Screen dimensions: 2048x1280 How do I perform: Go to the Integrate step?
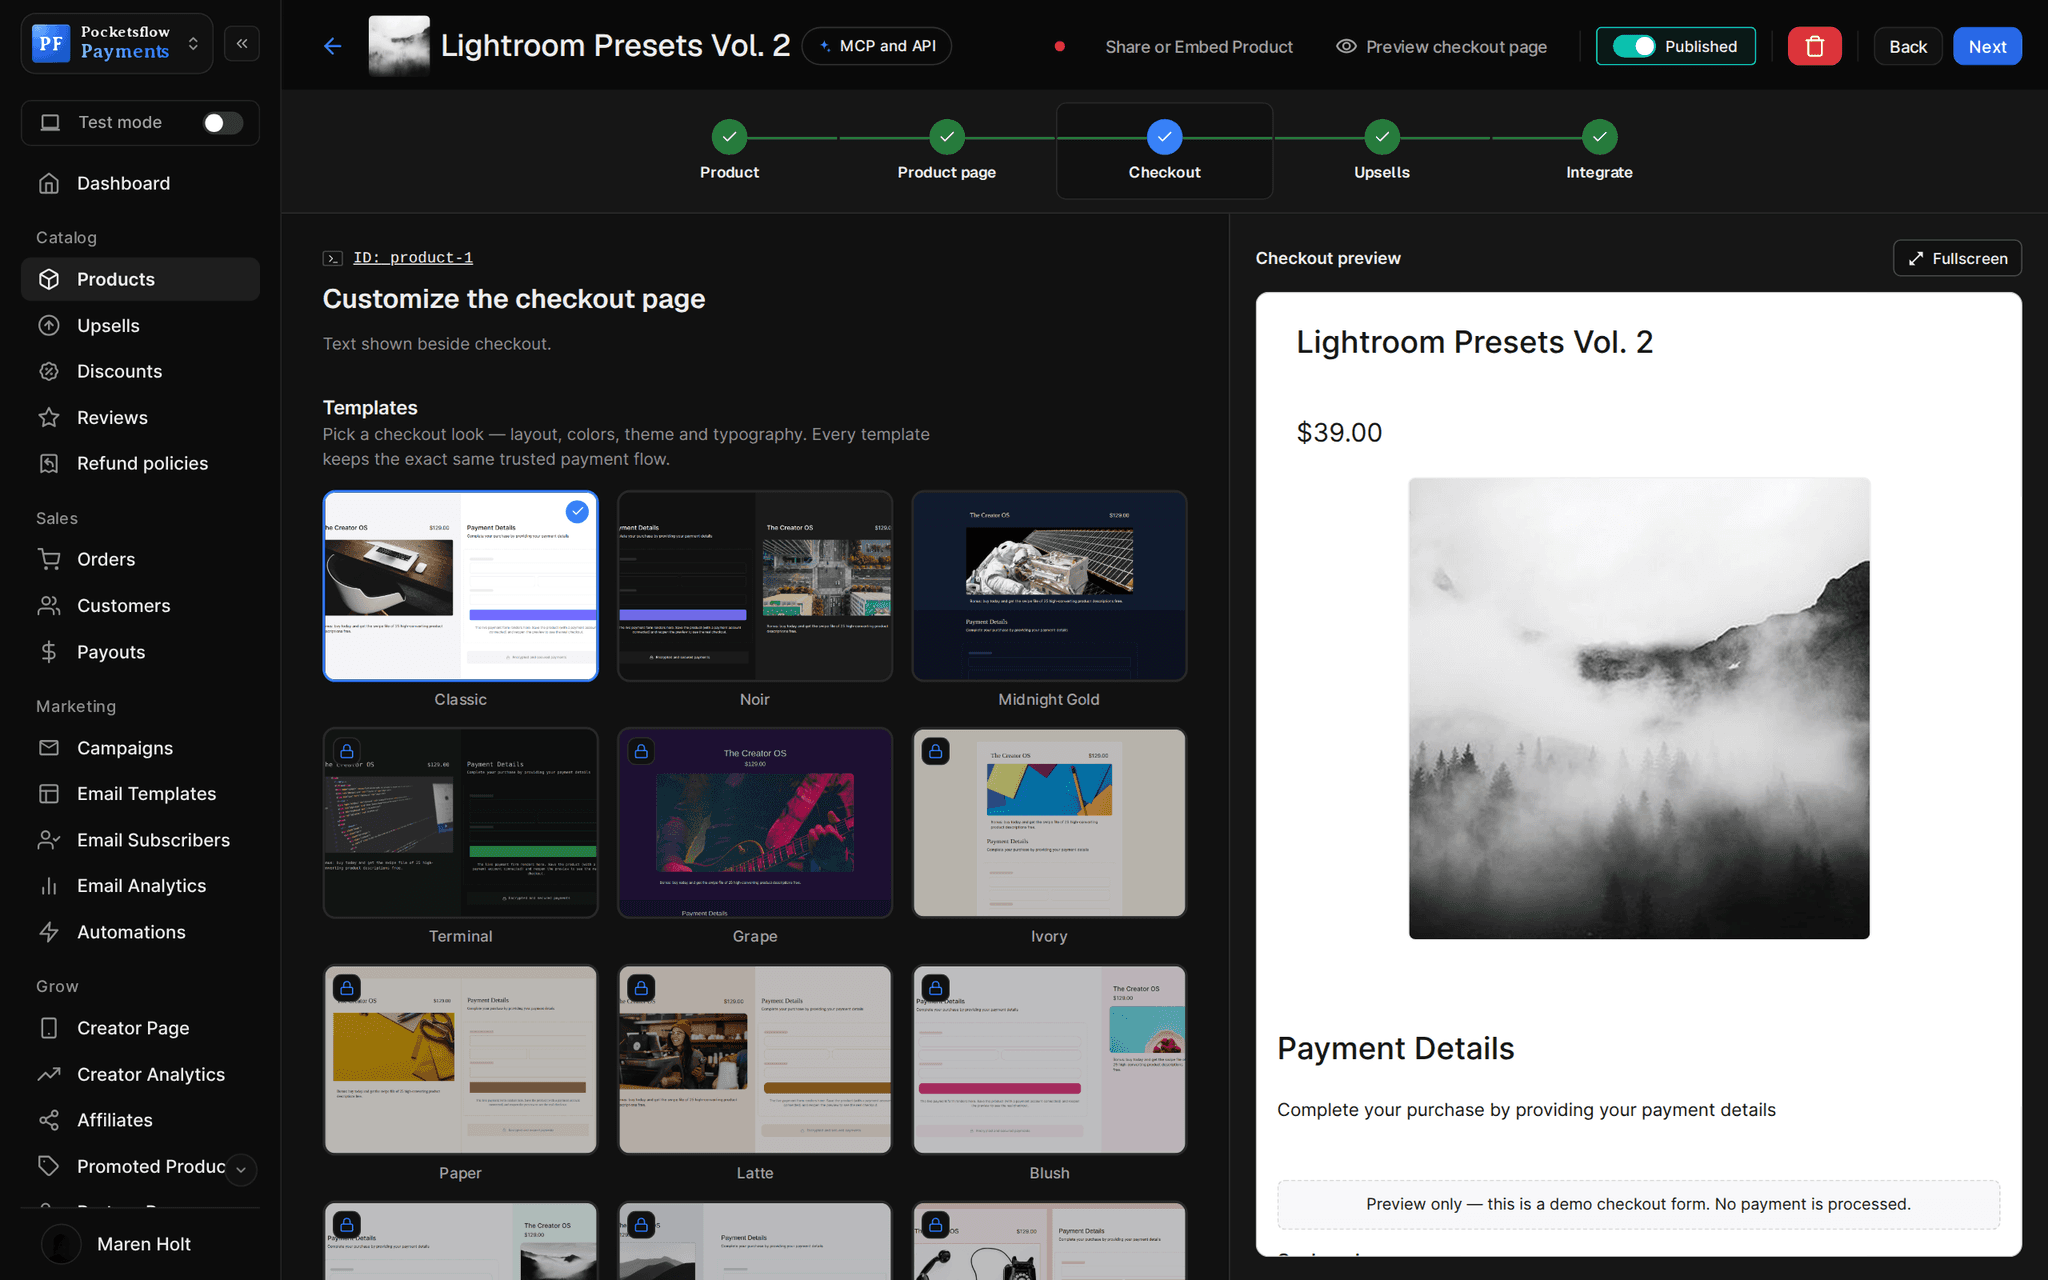tap(1599, 151)
